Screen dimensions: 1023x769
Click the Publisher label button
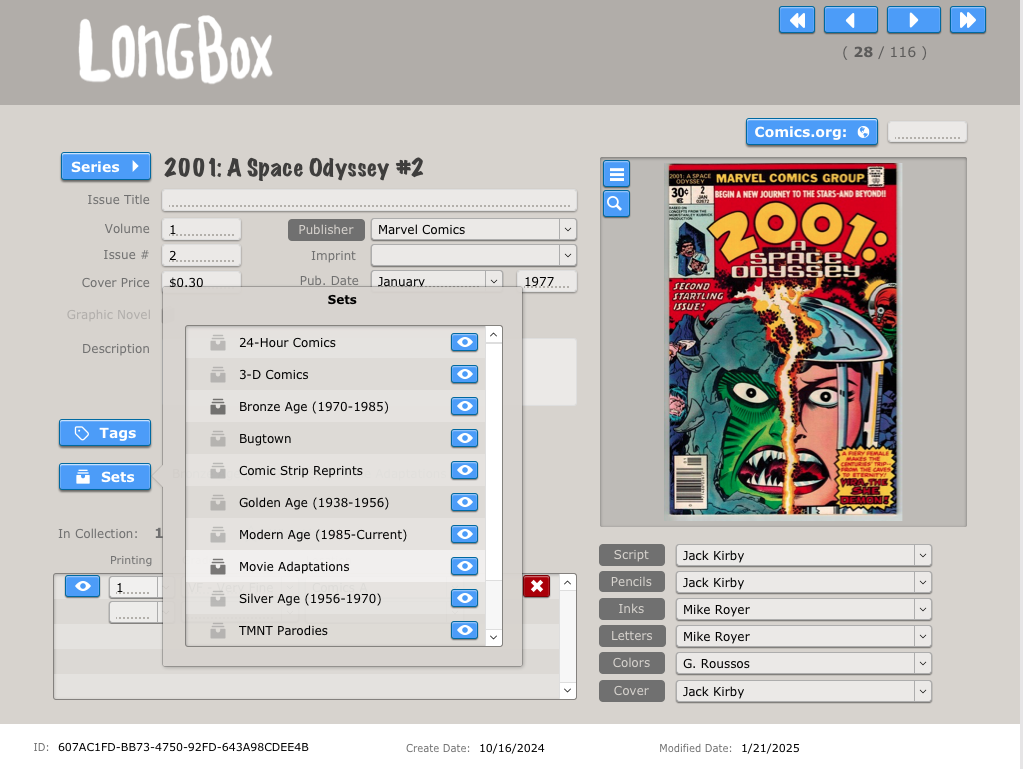click(326, 230)
